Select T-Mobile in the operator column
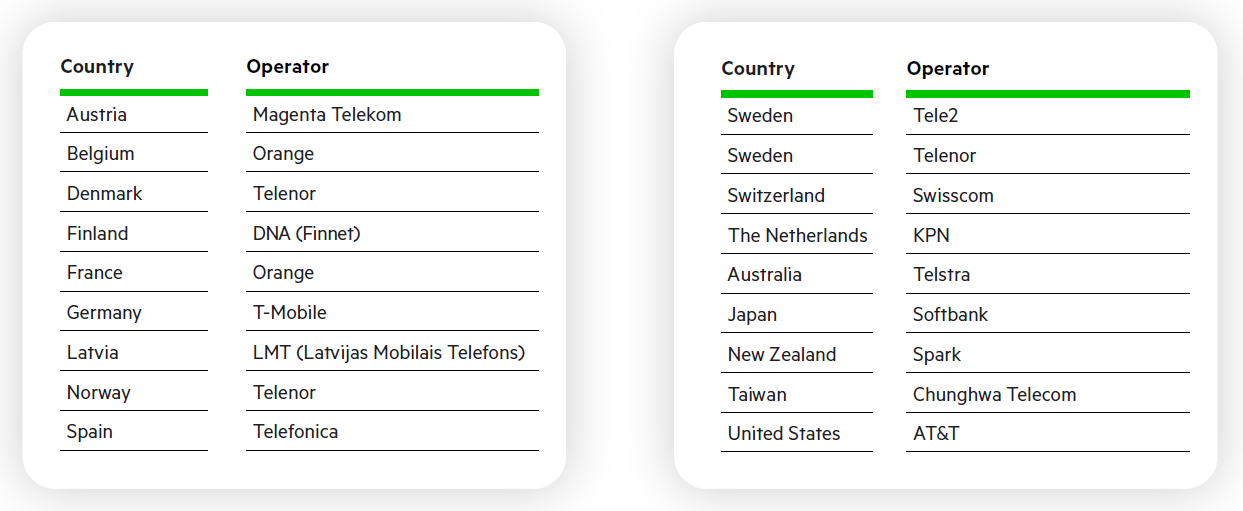This screenshot has width=1243, height=511. (290, 313)
